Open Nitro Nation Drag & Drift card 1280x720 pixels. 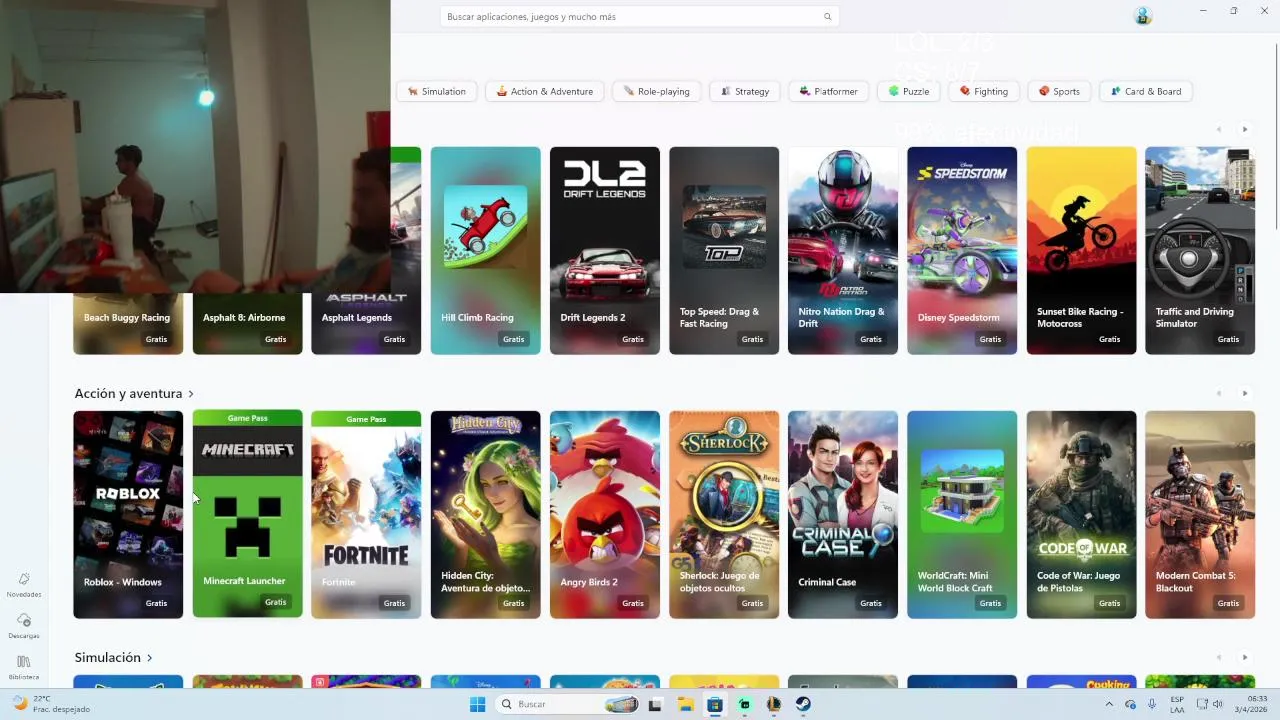(842, 251)
